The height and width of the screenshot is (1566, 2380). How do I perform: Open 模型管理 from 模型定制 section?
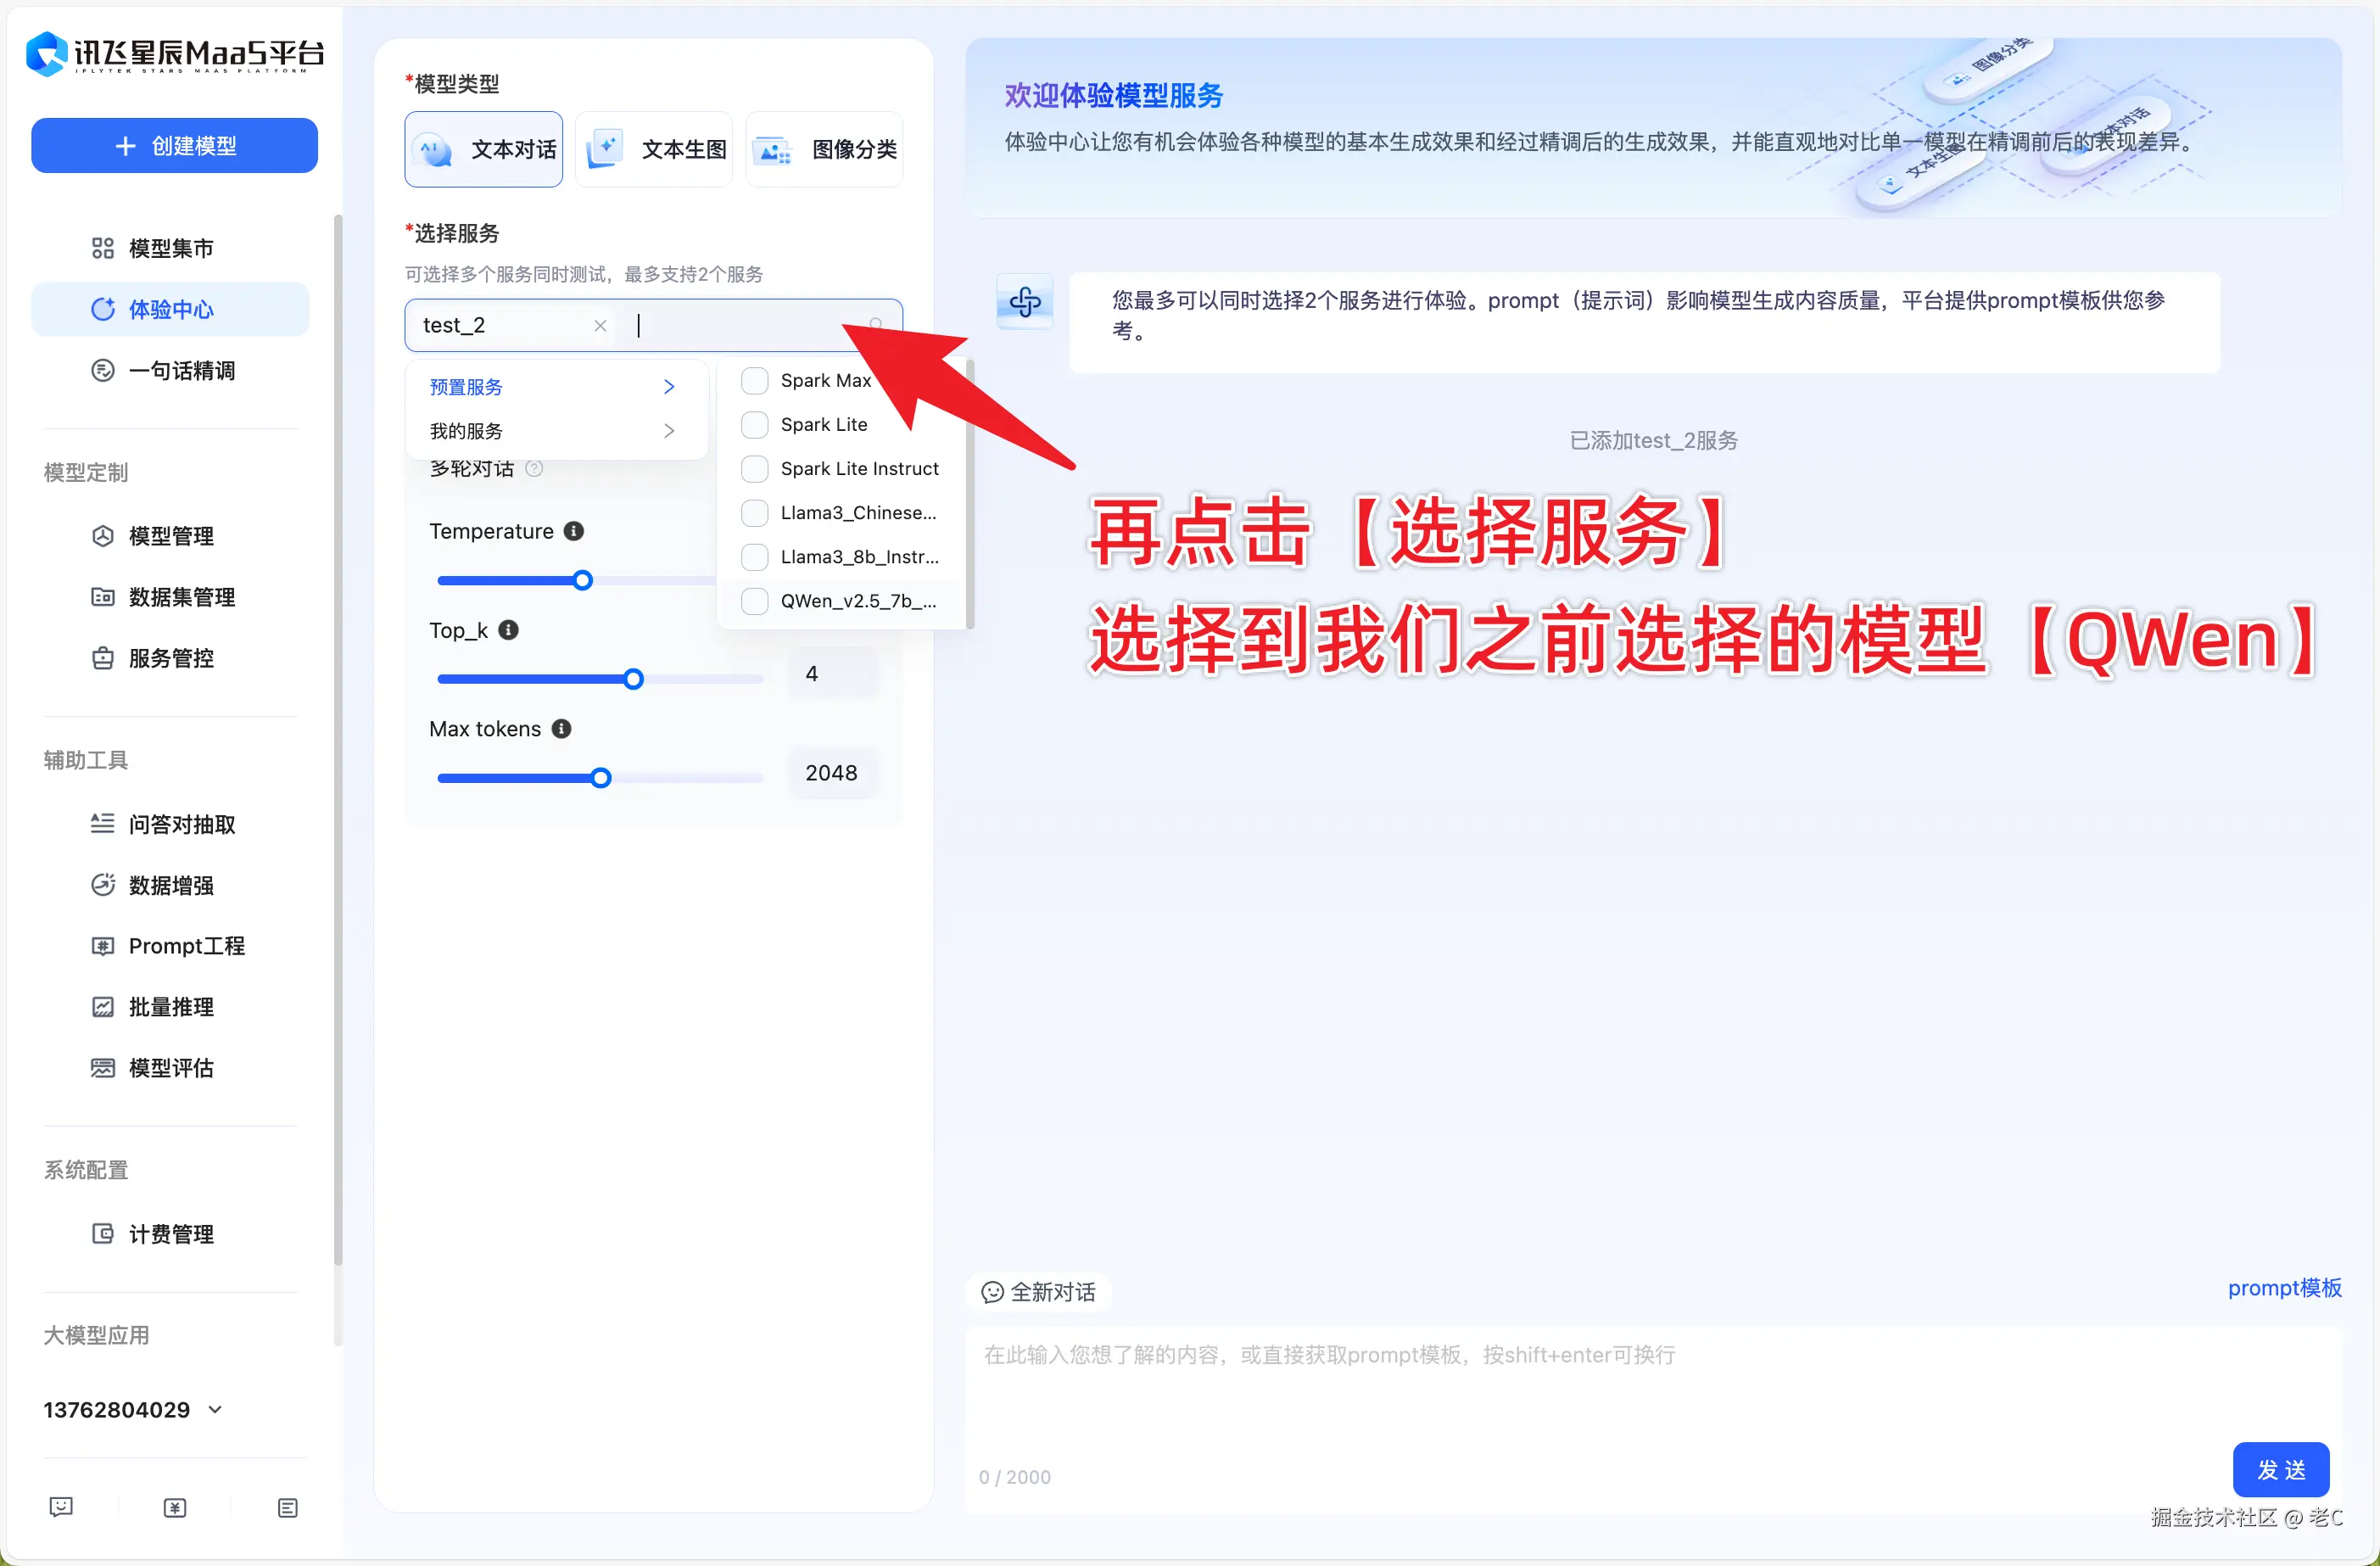(x=171, y=536)
